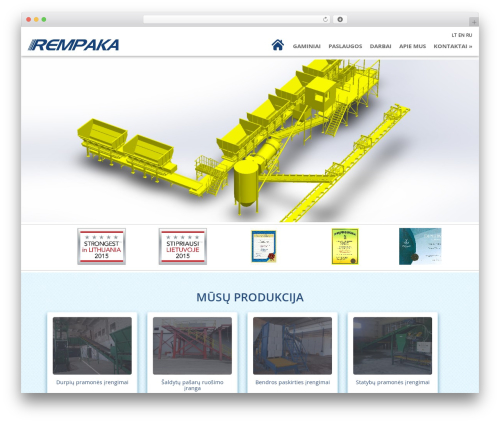
Task: Follow the Šaldytų pašarų ruošimo įranga link
Action: pos(192,385)
